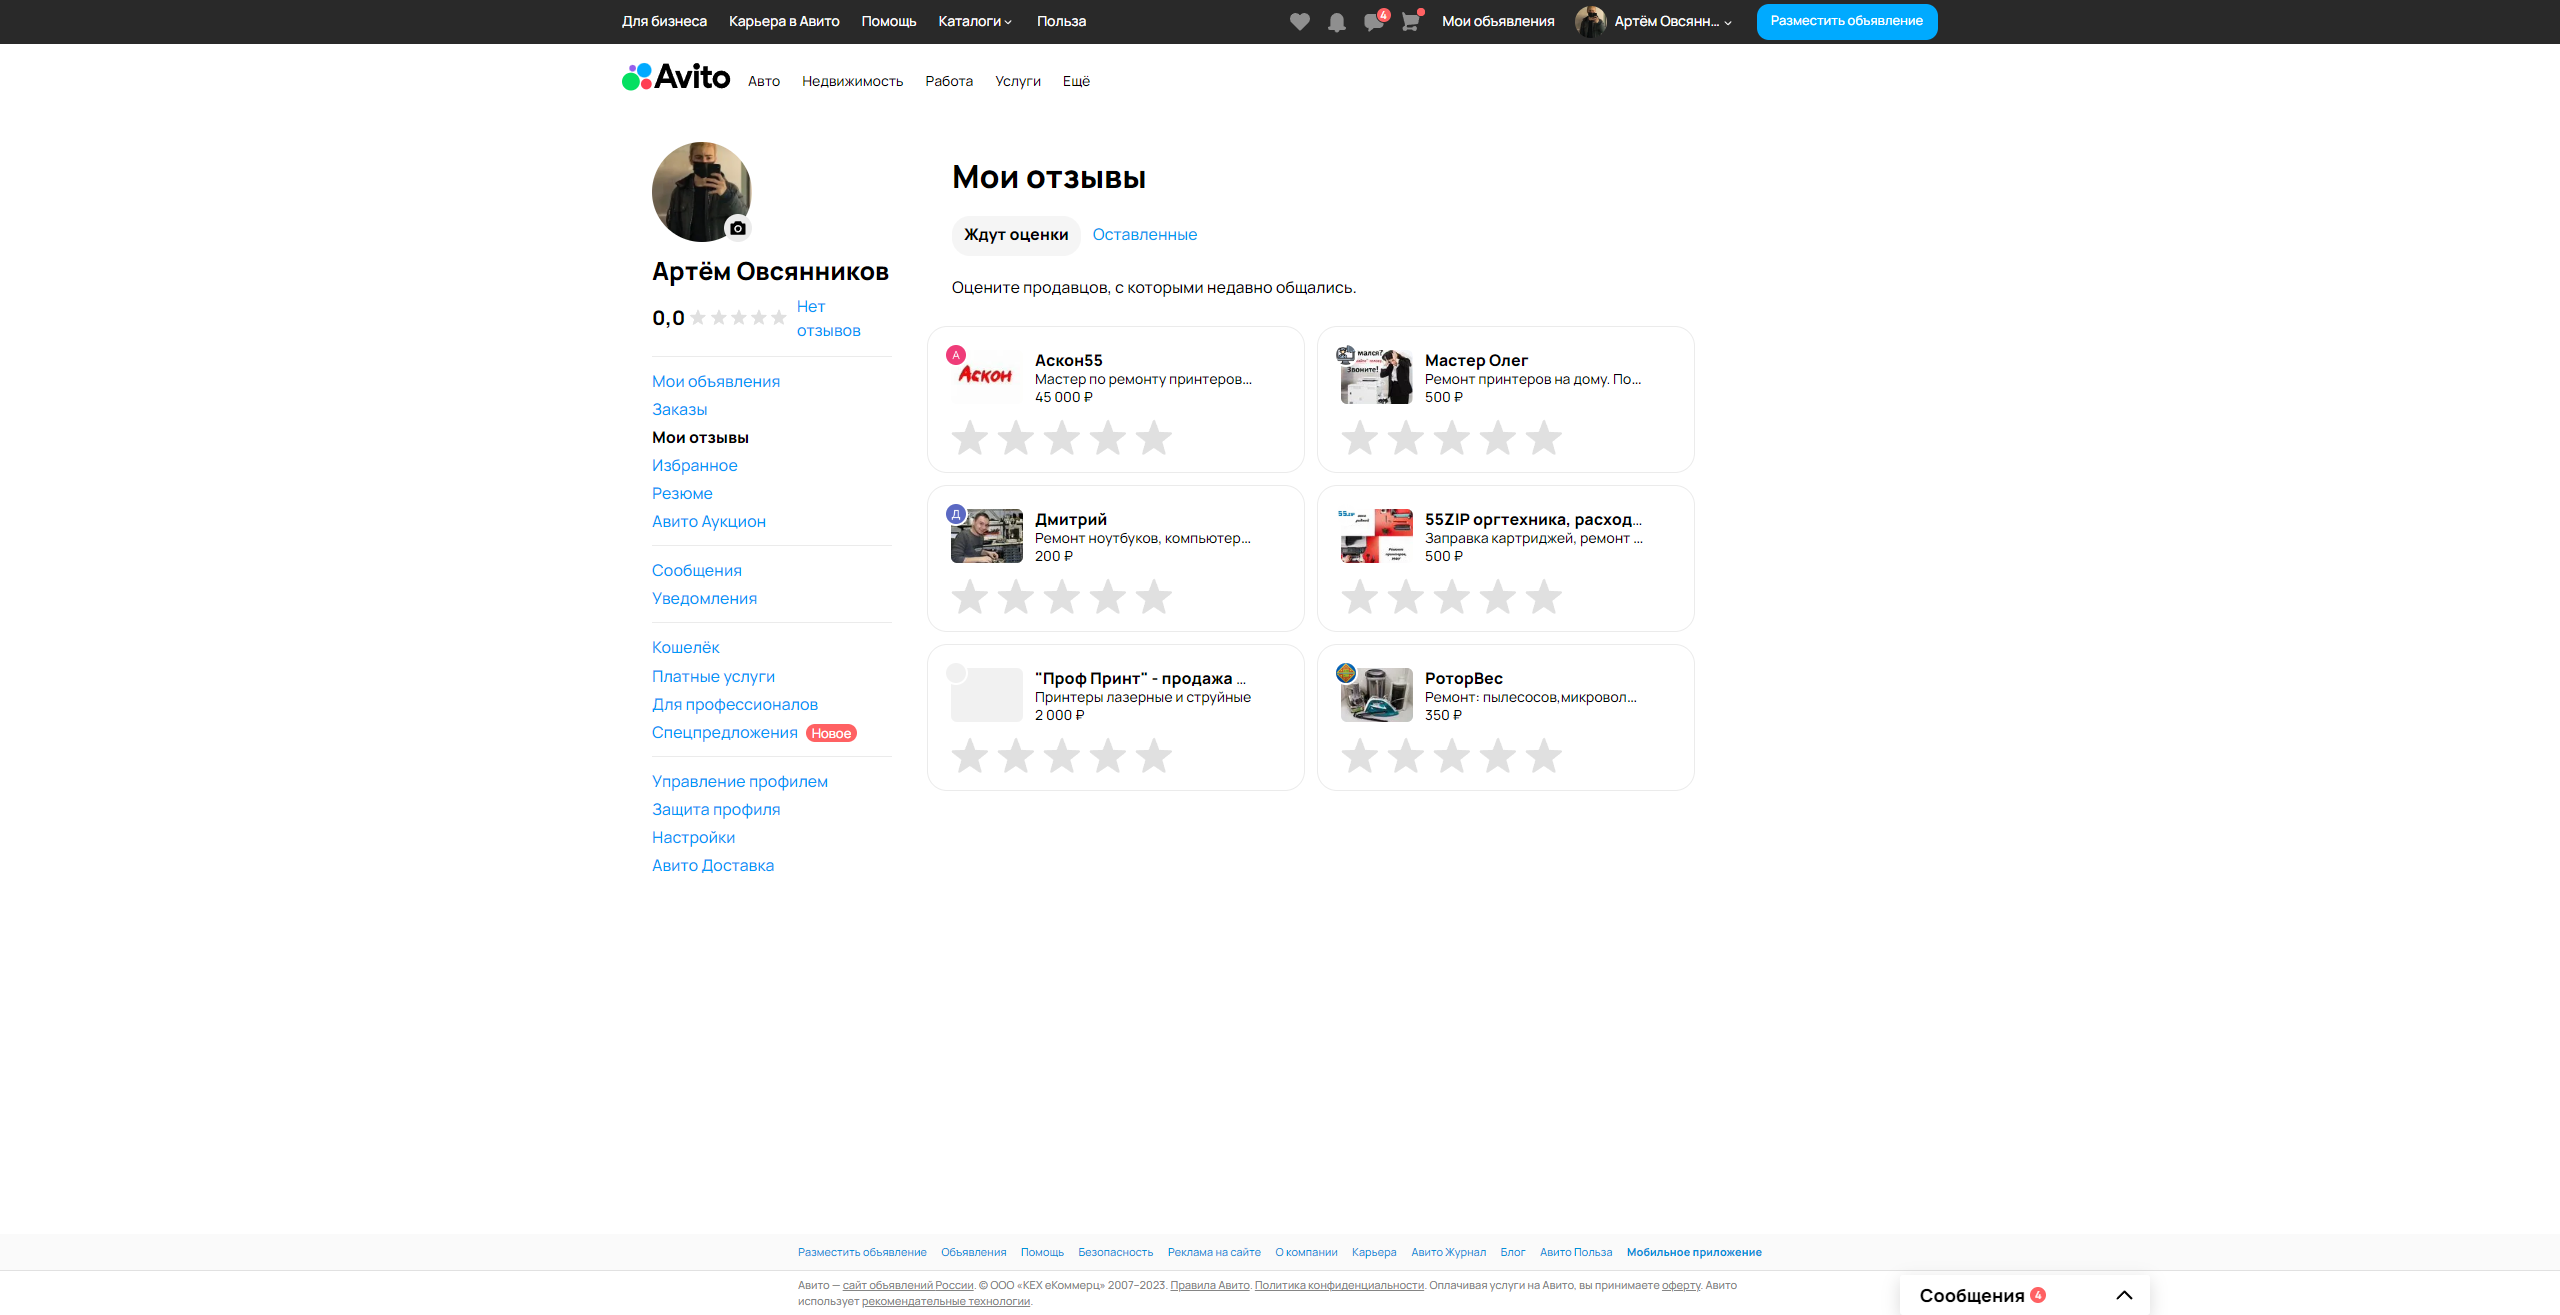Image resolution: width=2560 pixels, height=1315 pixels.
Task: Open Авито Доставка in sidebar
Action: point(713,866)
